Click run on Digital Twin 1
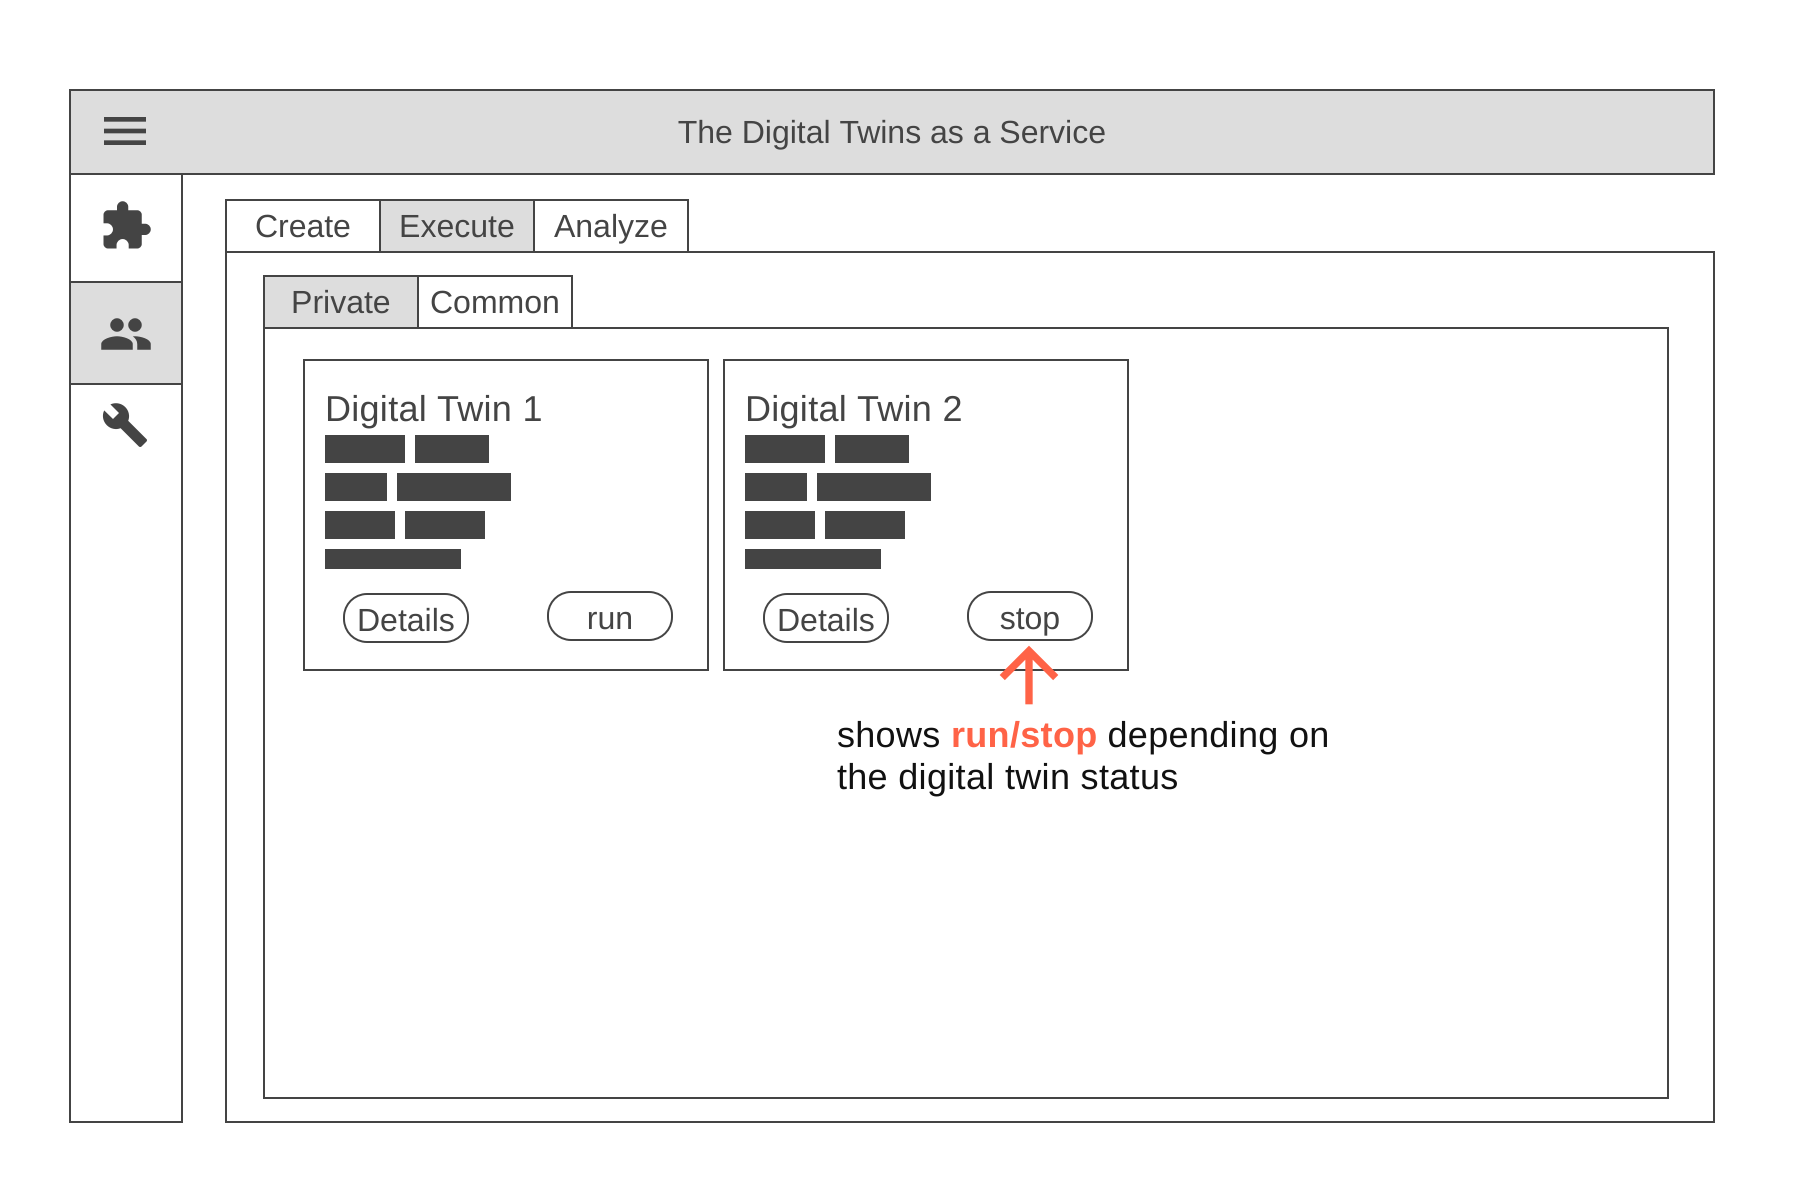The width and height of the screenshot is (1798, 1182). point(610,617)
